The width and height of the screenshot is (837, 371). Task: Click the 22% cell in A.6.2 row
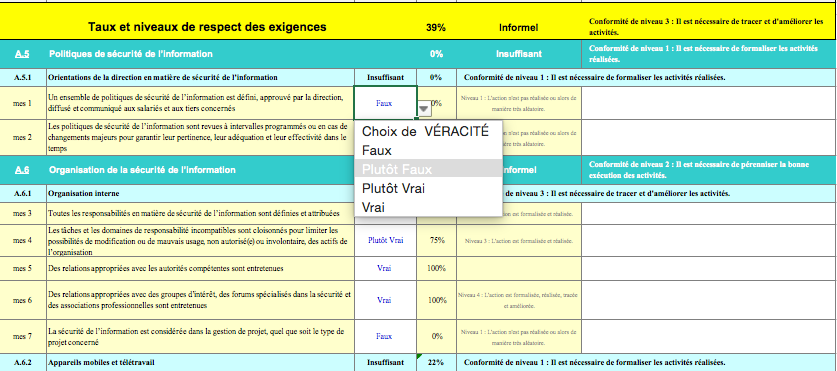437,362
